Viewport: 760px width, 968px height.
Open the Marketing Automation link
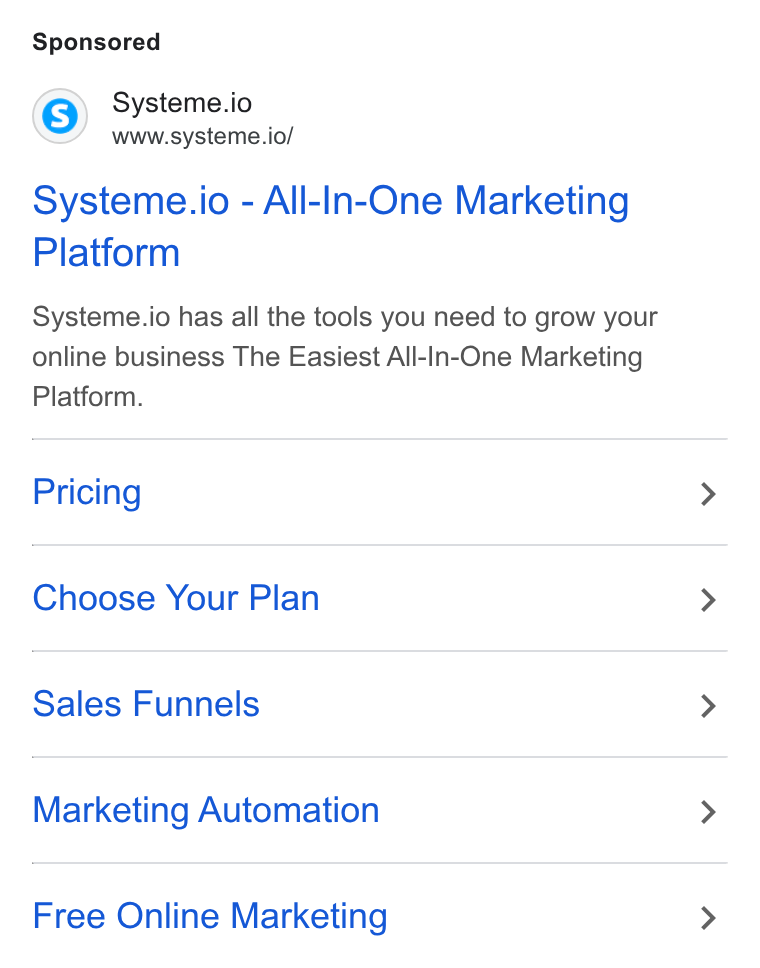206,810
